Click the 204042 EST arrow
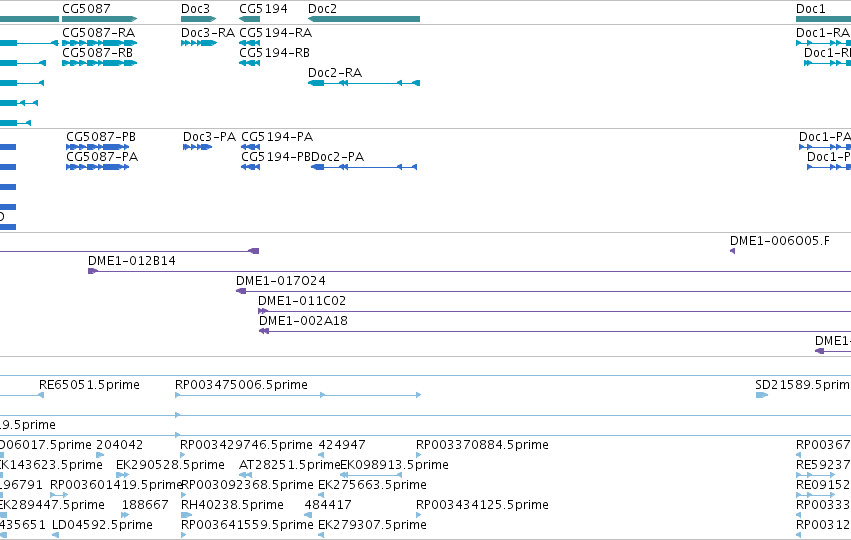Image resolution: width=851 pixels, height=540 pixels. tap(100, 455)
